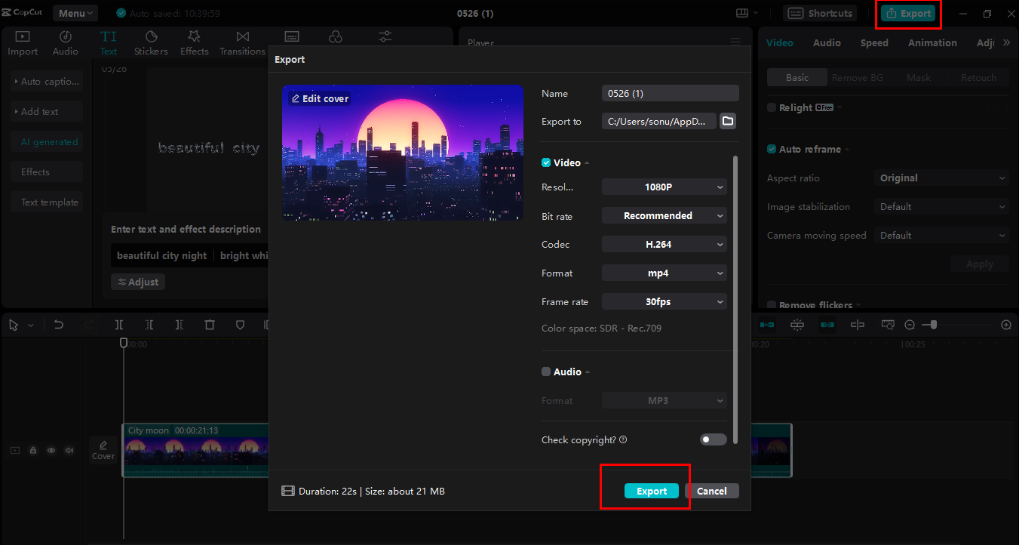
Task: Enable the Relight checkbox
Action: tap(771, 108)
